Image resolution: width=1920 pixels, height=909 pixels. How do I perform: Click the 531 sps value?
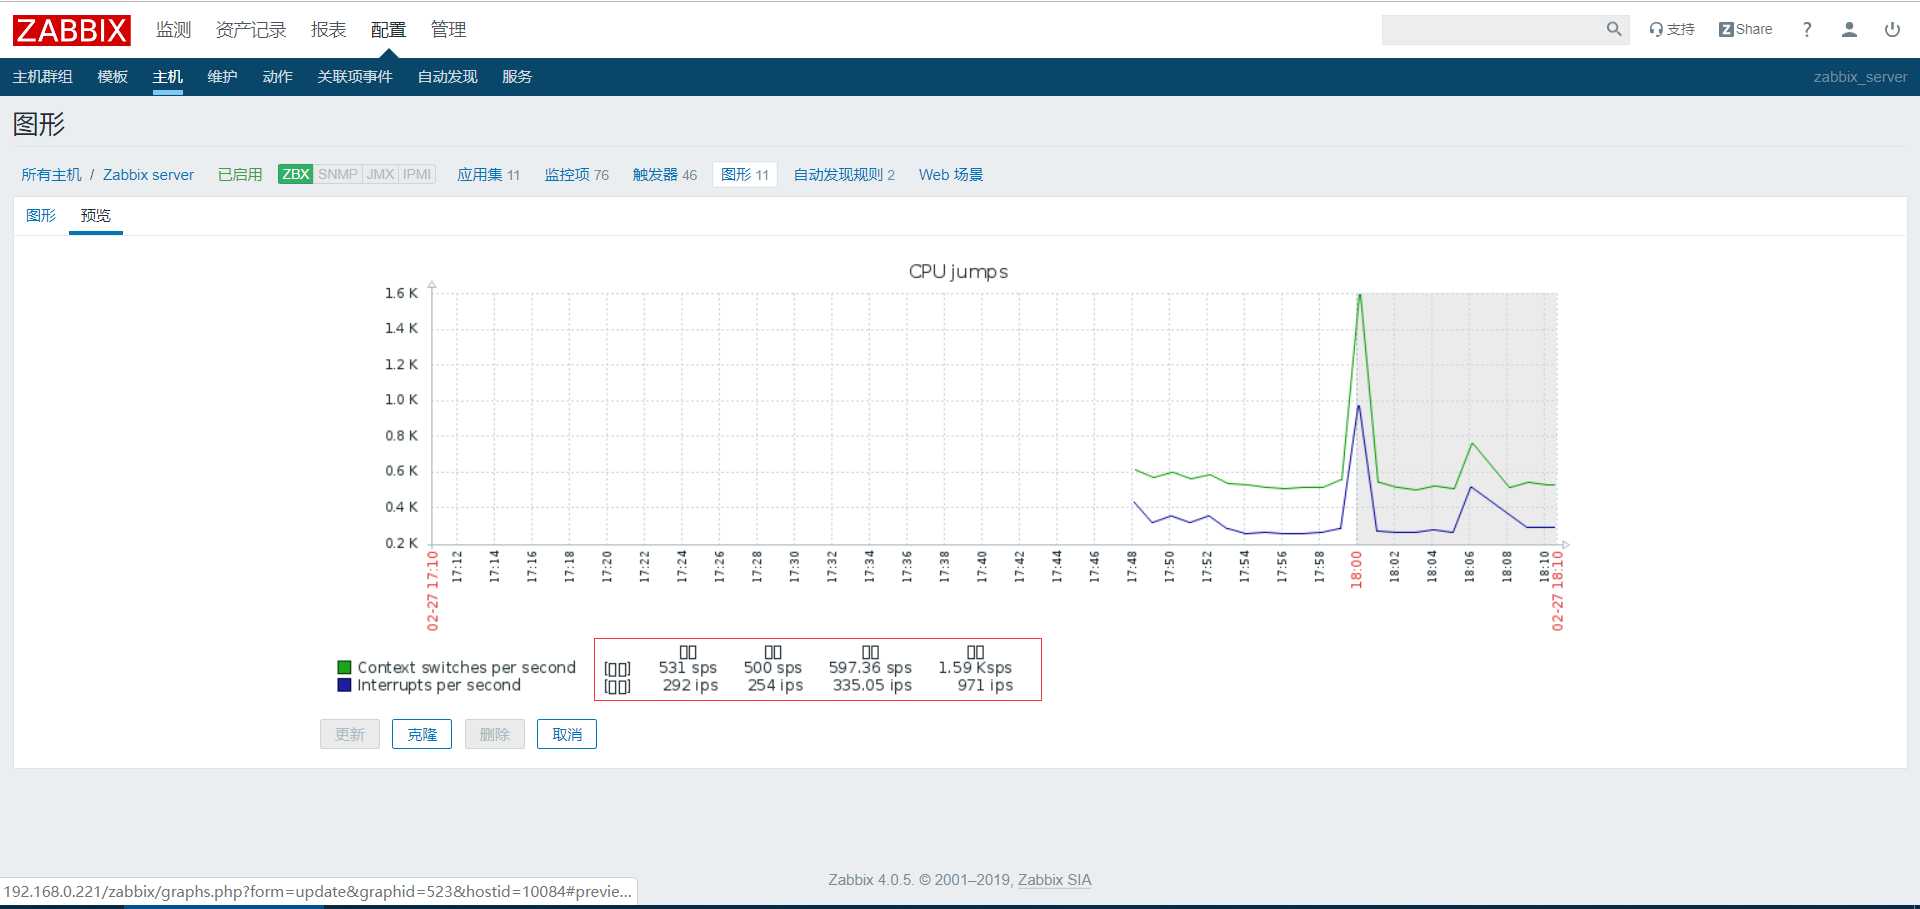[x=688, y=667]
